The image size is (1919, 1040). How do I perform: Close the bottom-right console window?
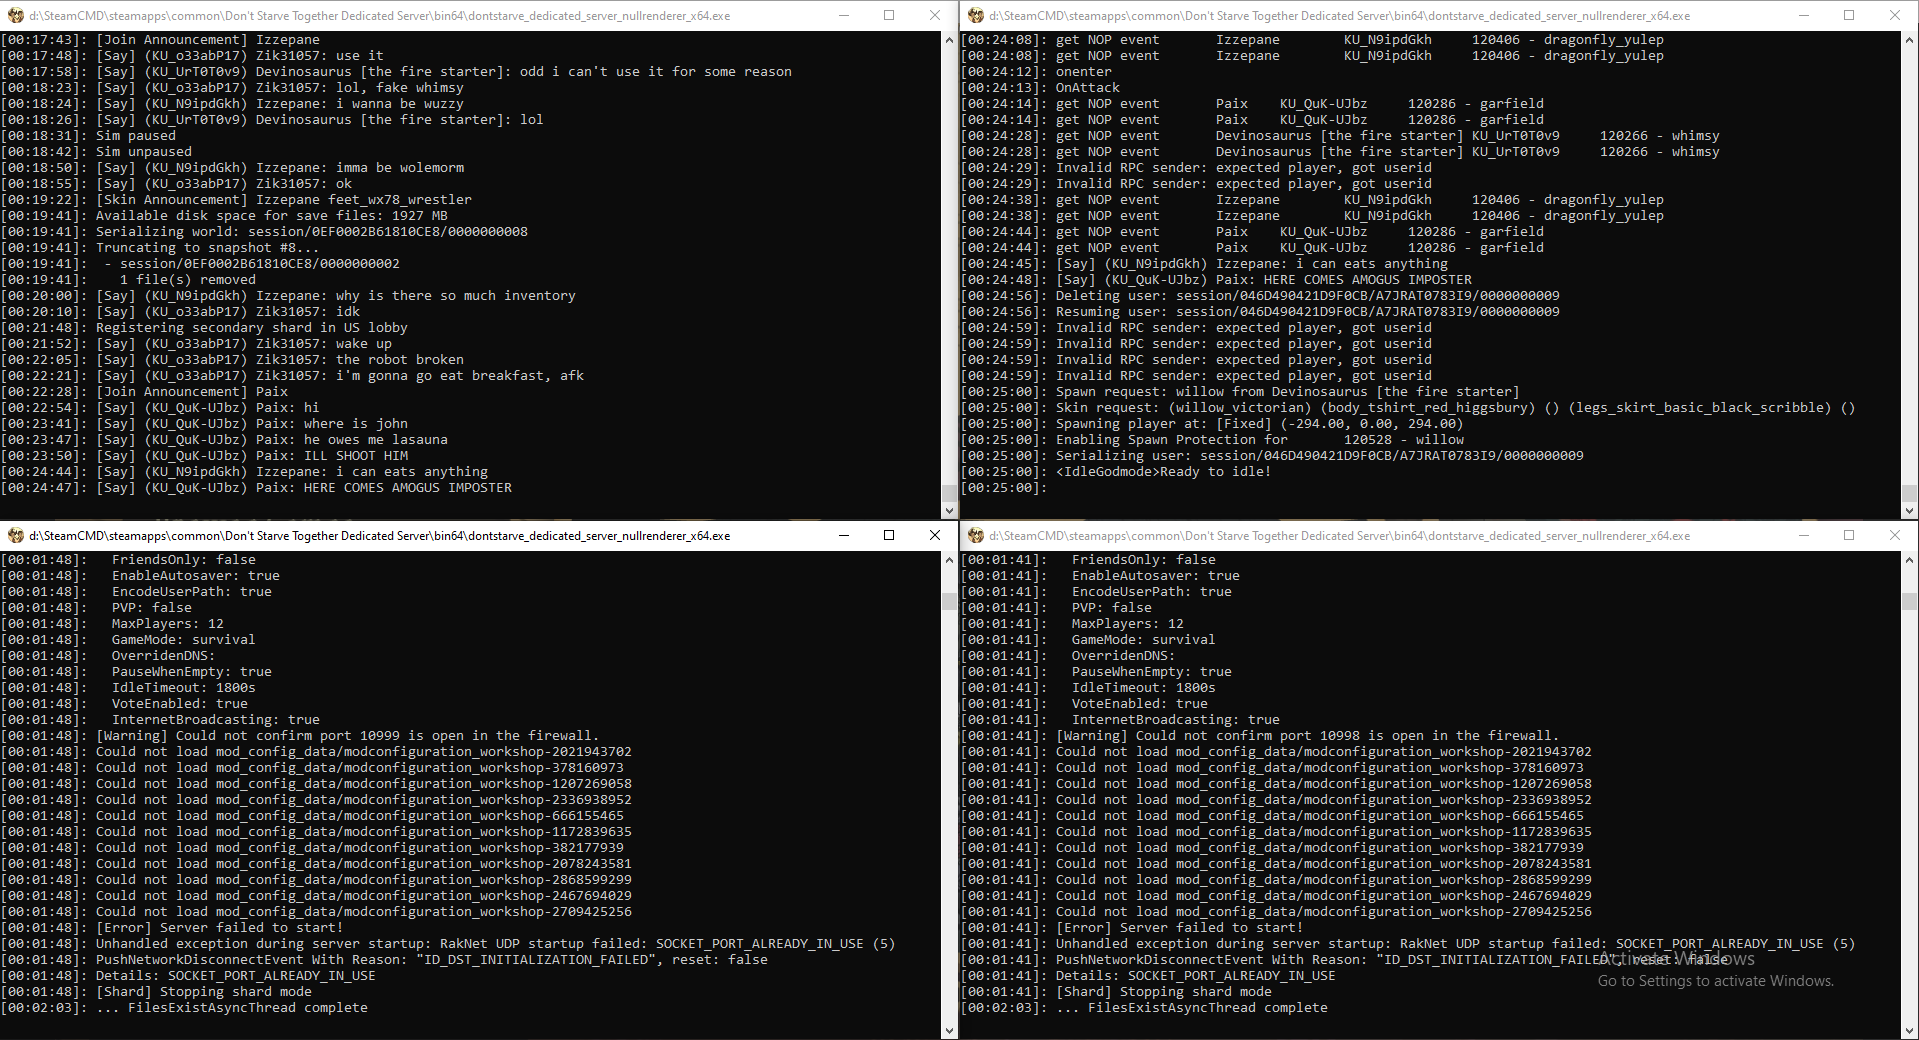tap(1895, 536)
